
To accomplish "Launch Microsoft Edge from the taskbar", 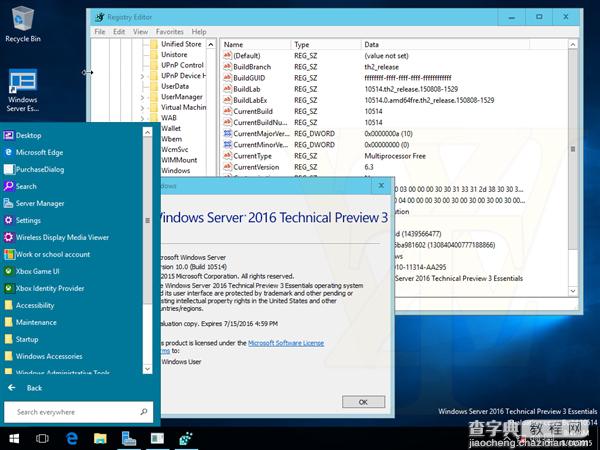I will tap(72, 439).
